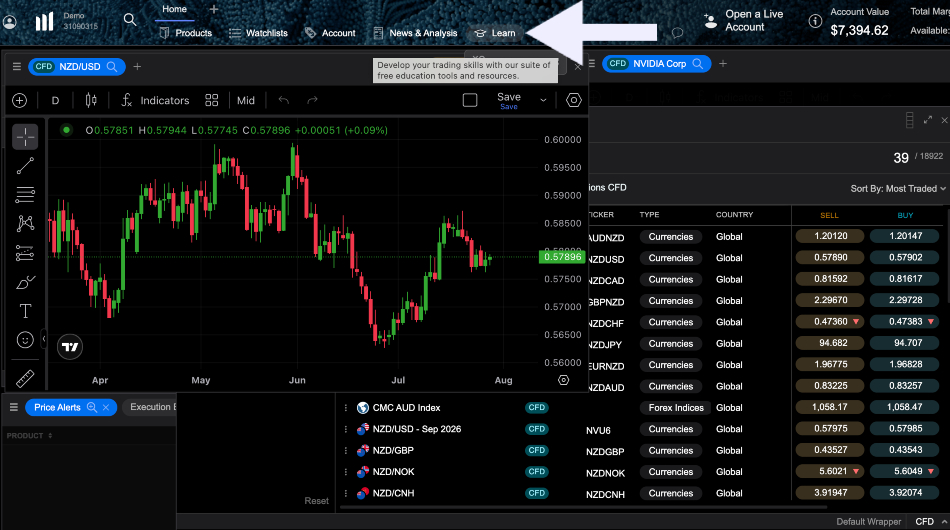Toggle chart fullscreen square icon

(x=470, y=101)
